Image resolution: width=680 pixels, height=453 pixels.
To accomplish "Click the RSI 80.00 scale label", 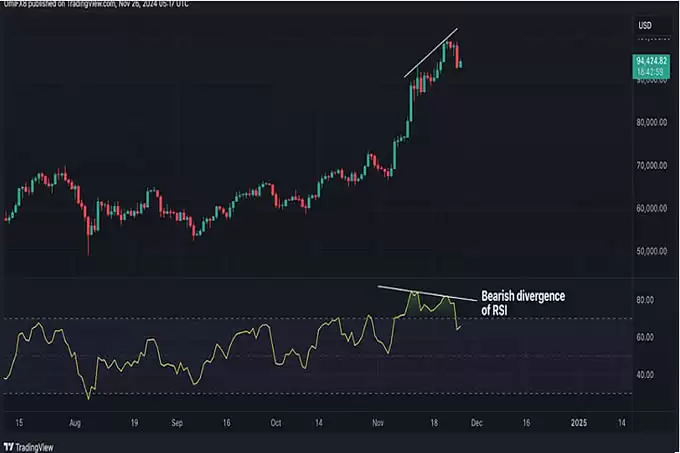I will [x=645, y=300].
